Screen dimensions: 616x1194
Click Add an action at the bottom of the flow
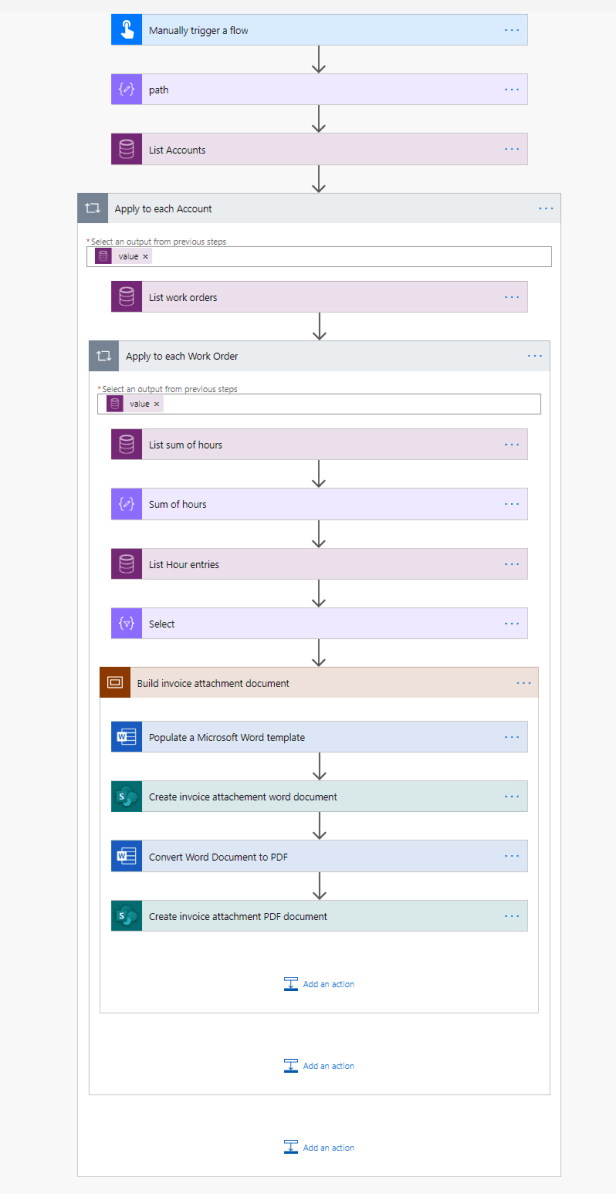(318, 1147)
